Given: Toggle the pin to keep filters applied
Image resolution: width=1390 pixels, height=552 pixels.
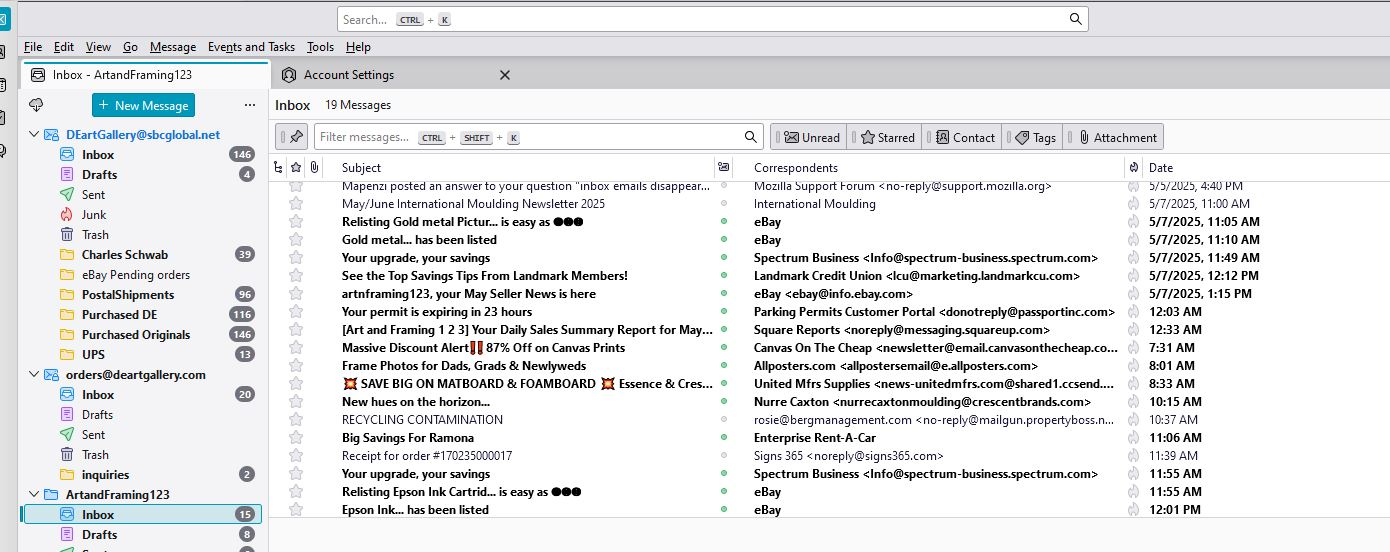Looking at the screenshot, I should (x=292, y=137).
